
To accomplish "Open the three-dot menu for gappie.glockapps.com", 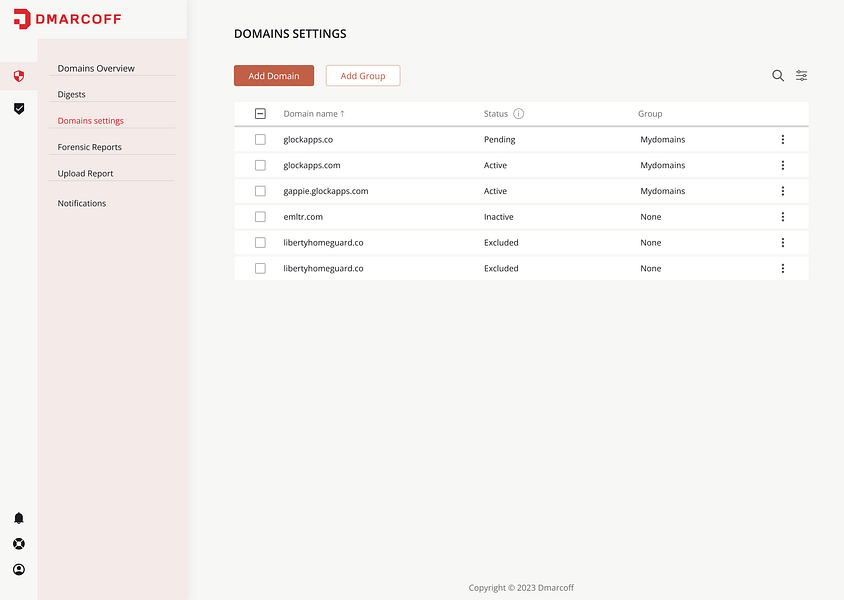I will [783, 191].
